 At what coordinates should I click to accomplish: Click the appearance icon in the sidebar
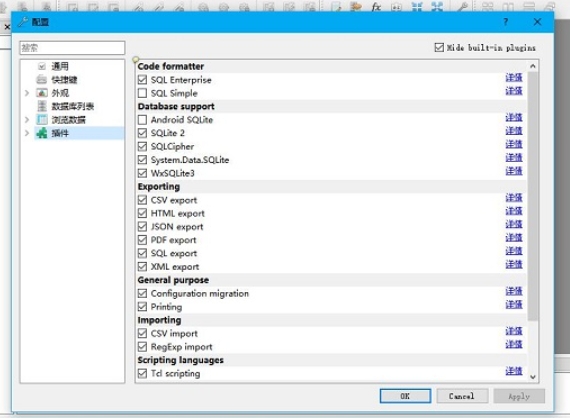coord(42,93)
